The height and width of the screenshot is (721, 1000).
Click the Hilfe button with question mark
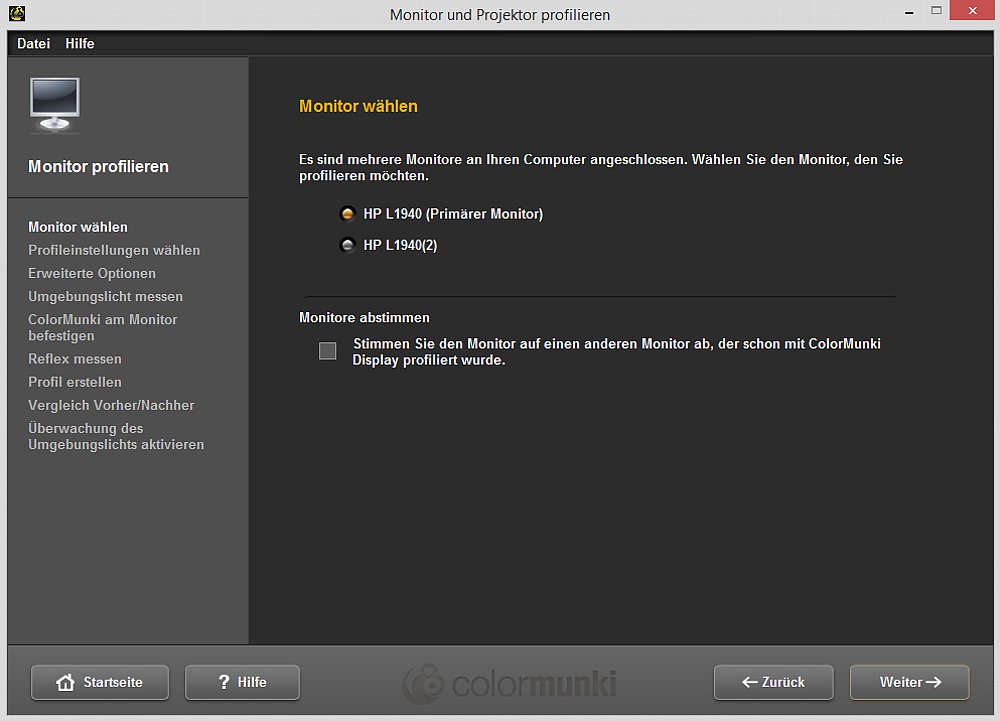click(x=242, y=682)
